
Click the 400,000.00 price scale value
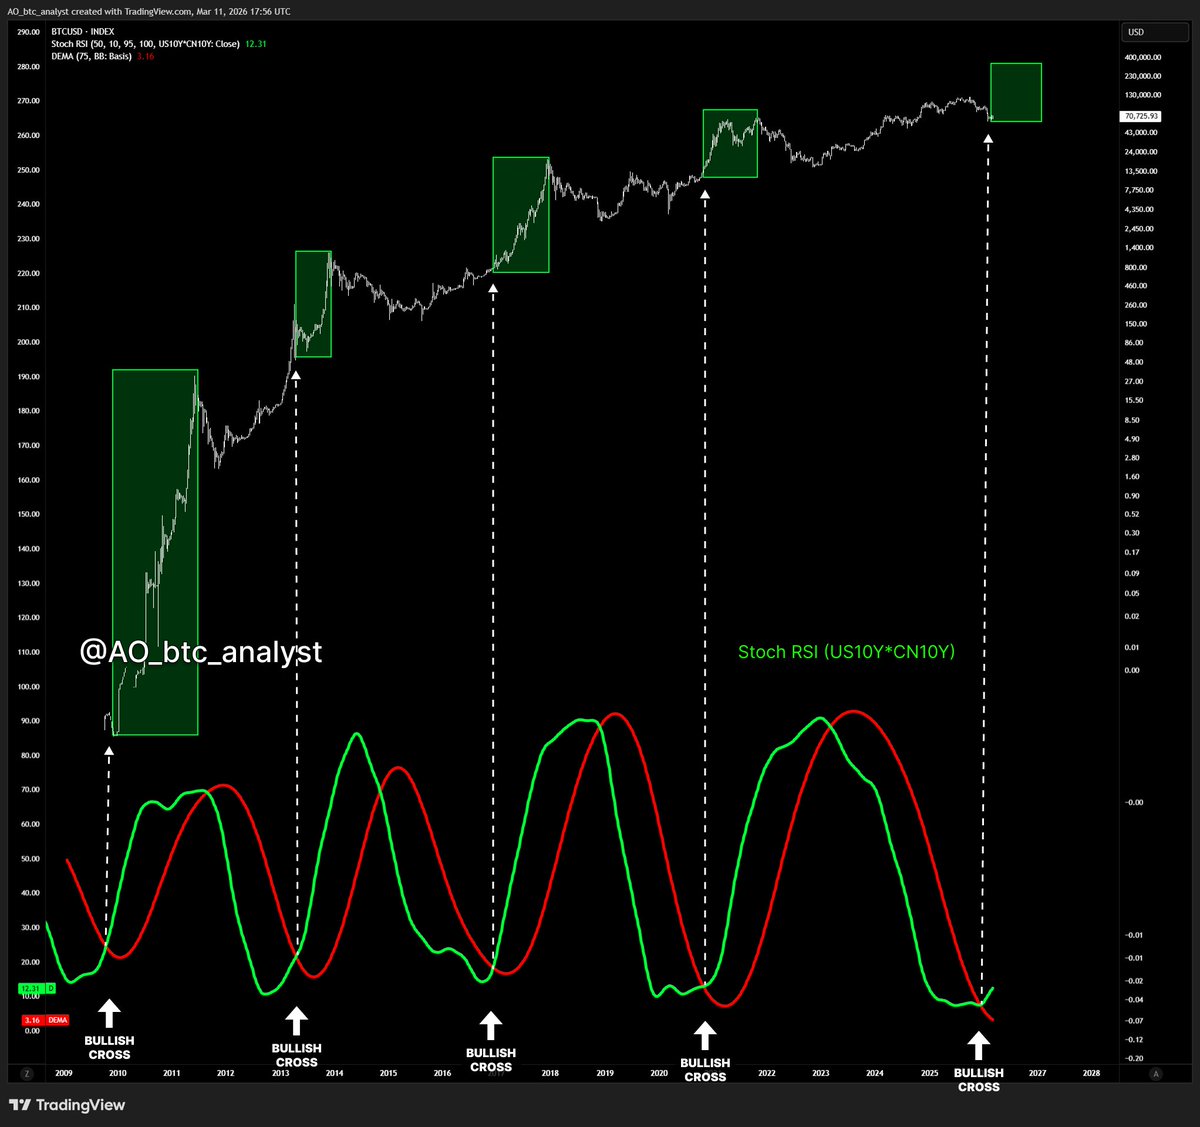(1142, 57)
